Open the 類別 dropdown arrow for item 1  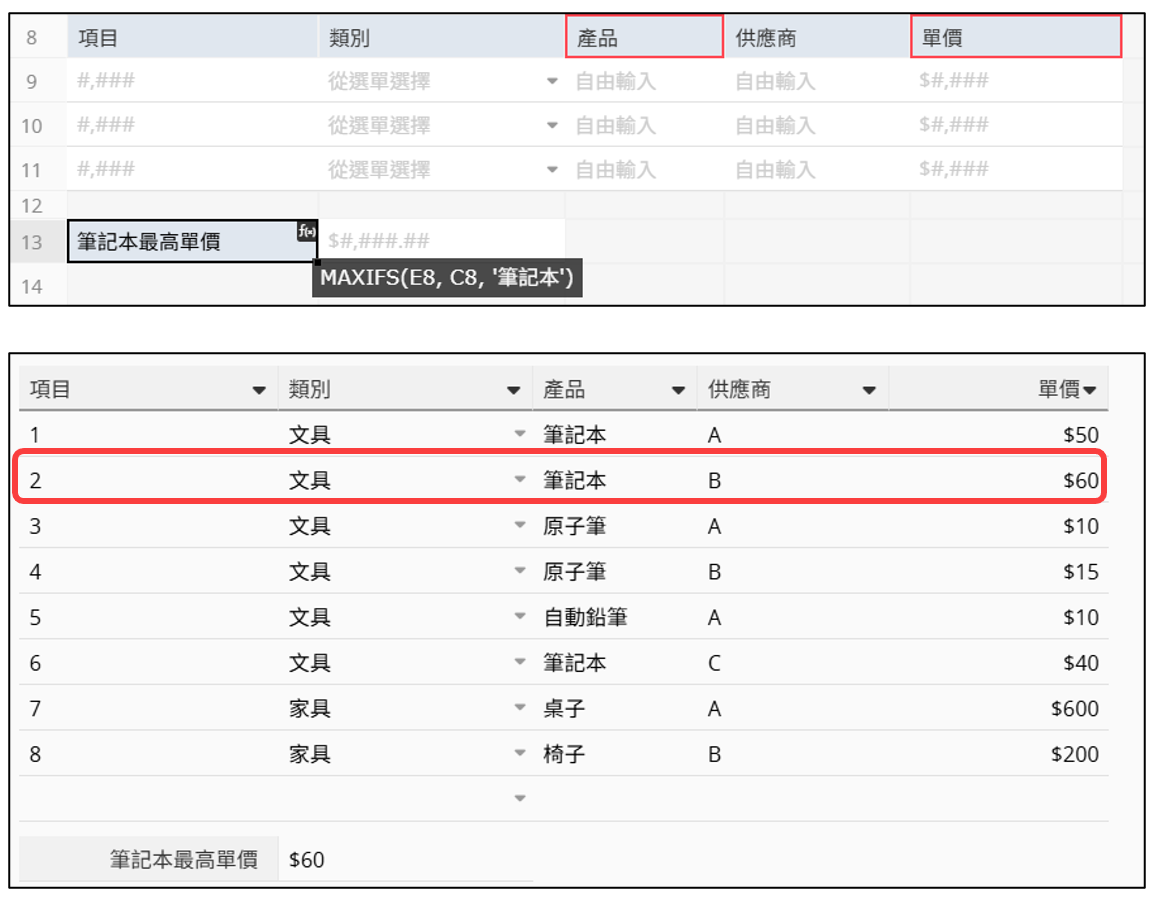[519, 435]
